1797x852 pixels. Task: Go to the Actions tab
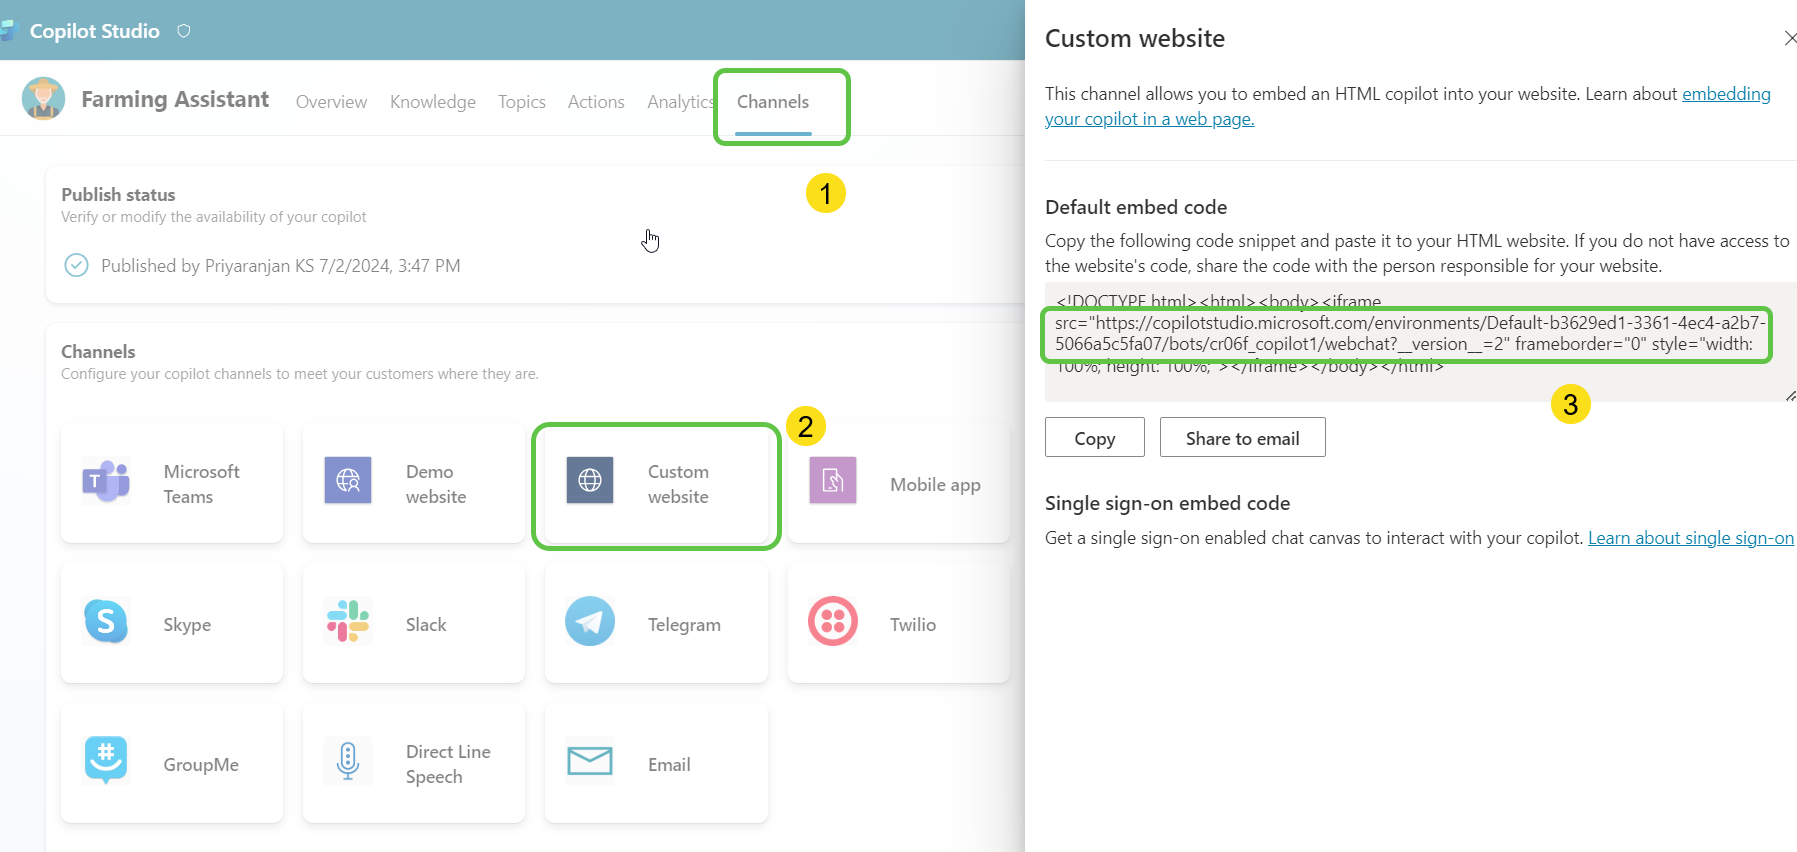pyautogui.click(x=596, y=102)
